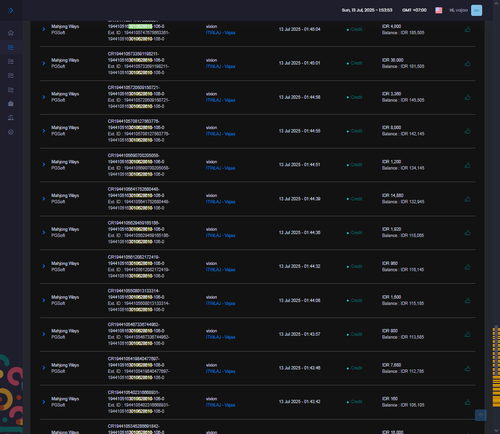Expand the row dated 01:45:04
500x434 pixels.
pos(44,29)
